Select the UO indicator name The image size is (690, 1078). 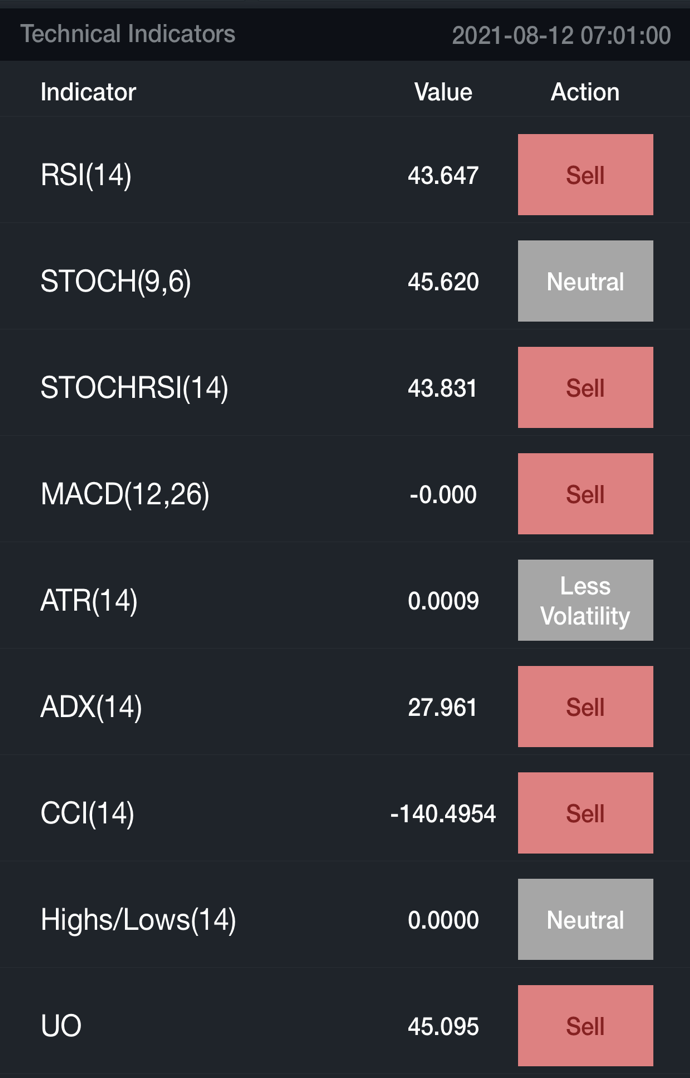61,1026
